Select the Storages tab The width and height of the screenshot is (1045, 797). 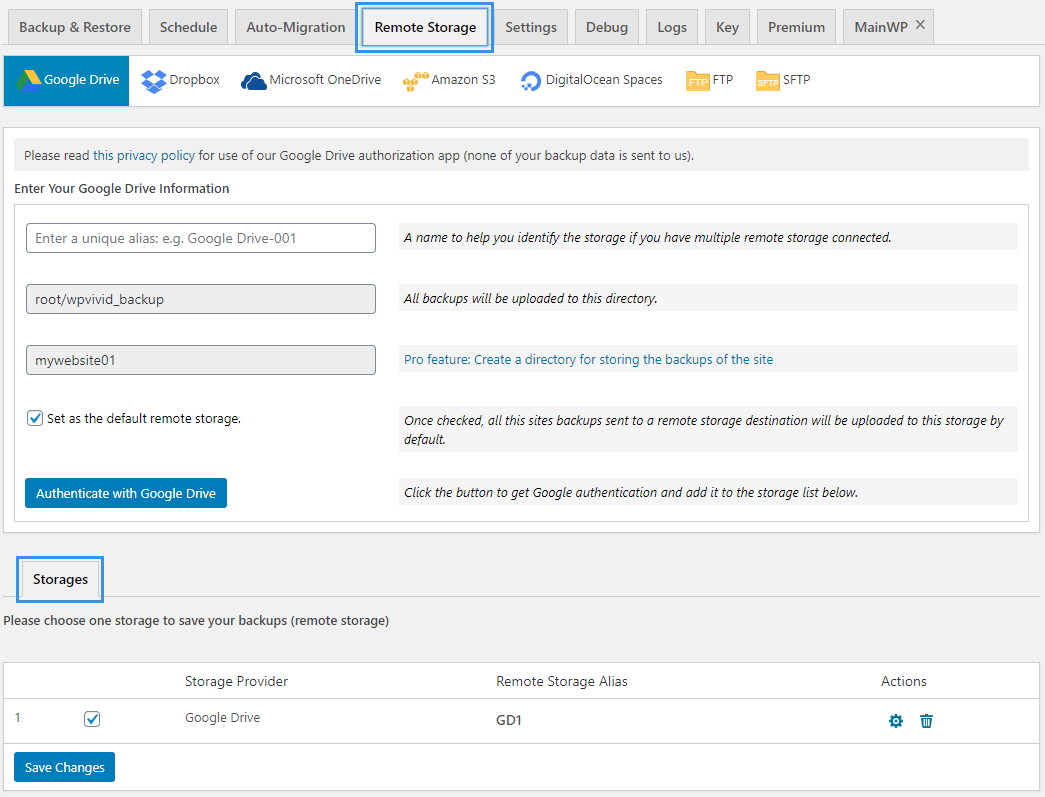click(61, 579)
